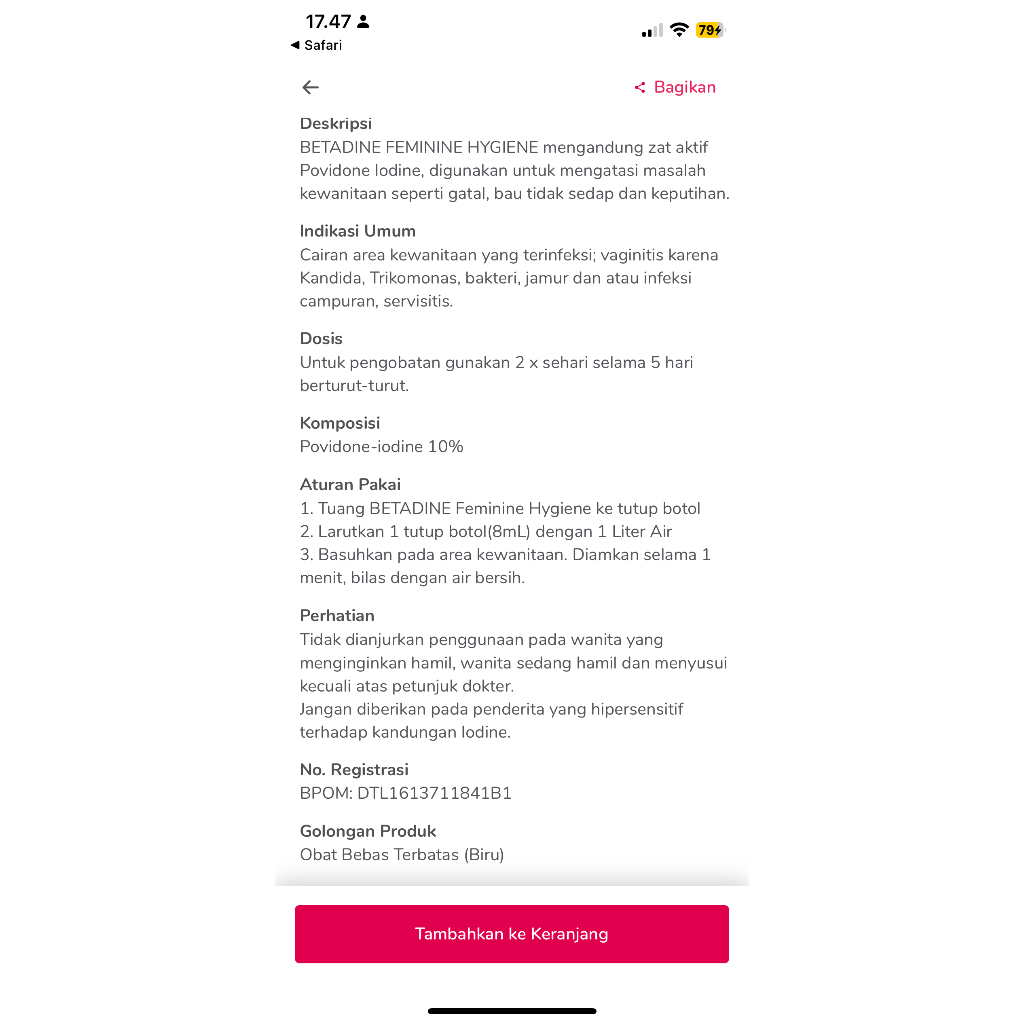The width and height of the screenshot is (1024, 1024).
Task: Tap the Komposisi section heading
Action: point(340,423)
